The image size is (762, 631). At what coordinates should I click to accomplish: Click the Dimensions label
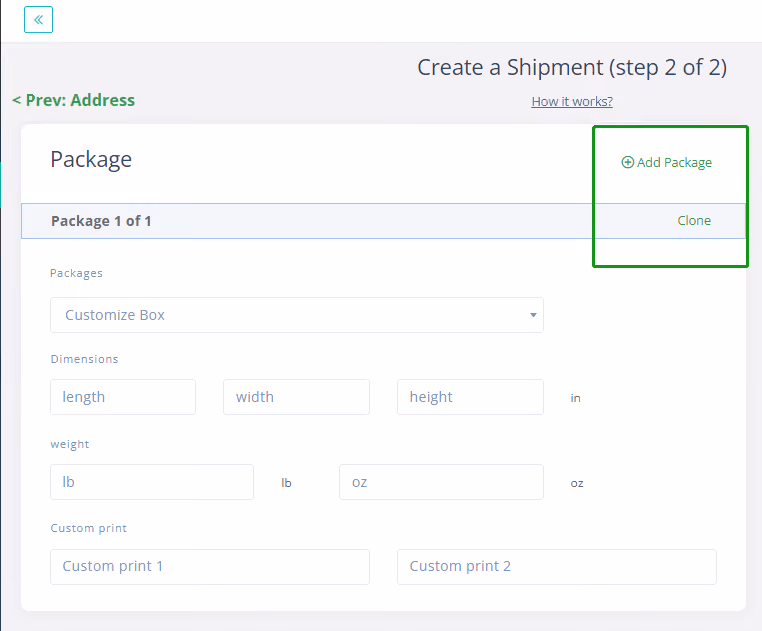(x=85, y=359)
